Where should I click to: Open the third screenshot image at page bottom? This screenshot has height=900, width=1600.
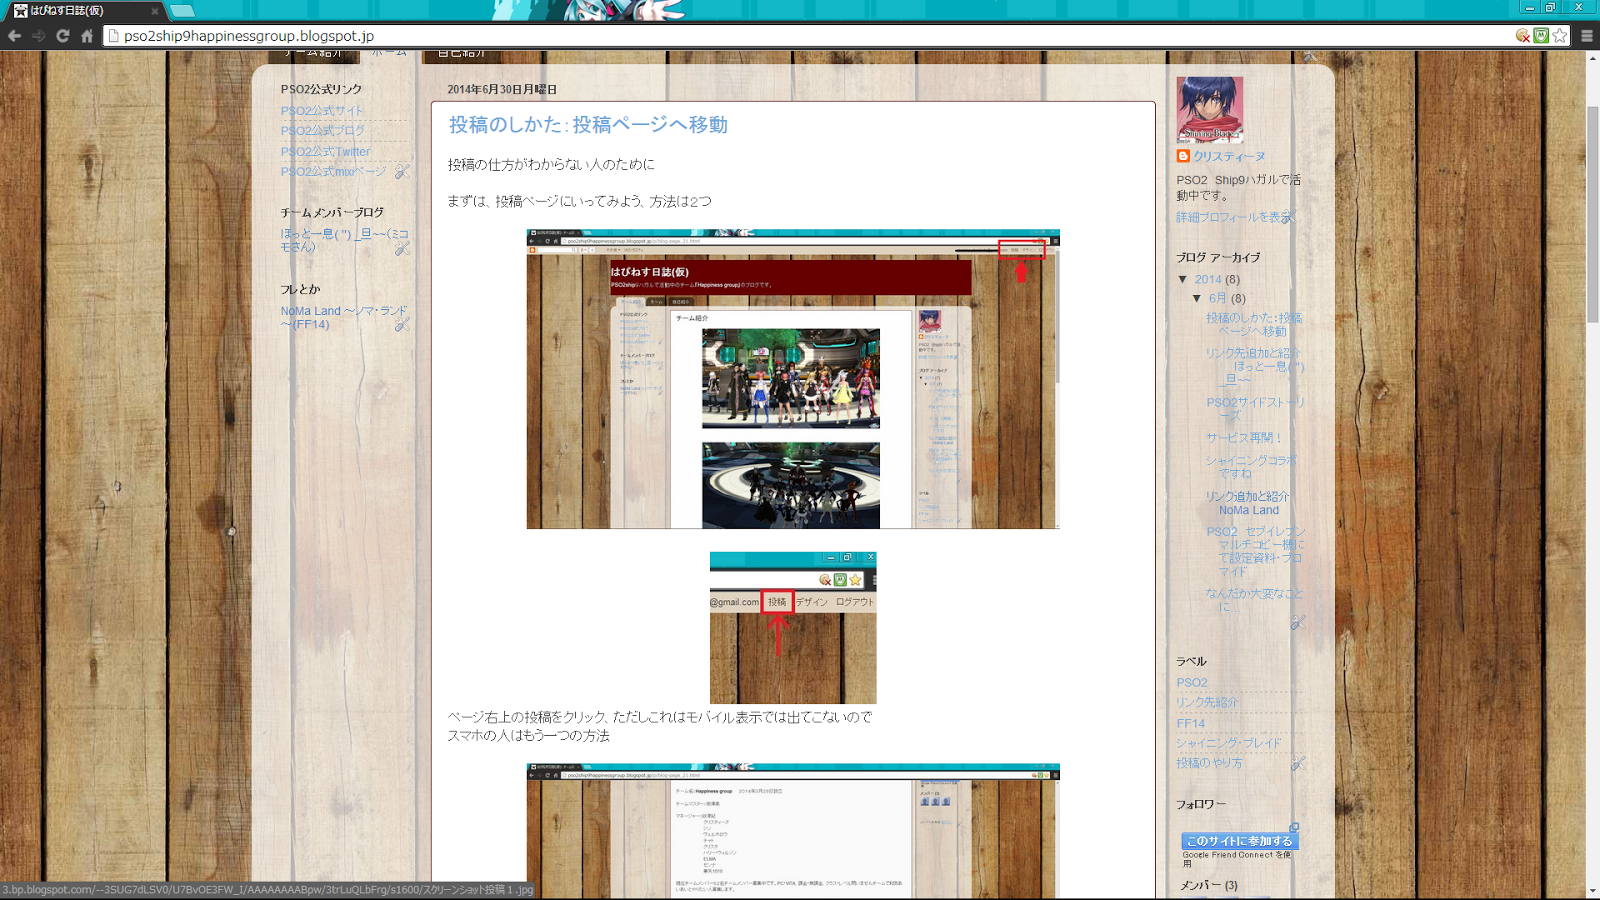point(793,831)
